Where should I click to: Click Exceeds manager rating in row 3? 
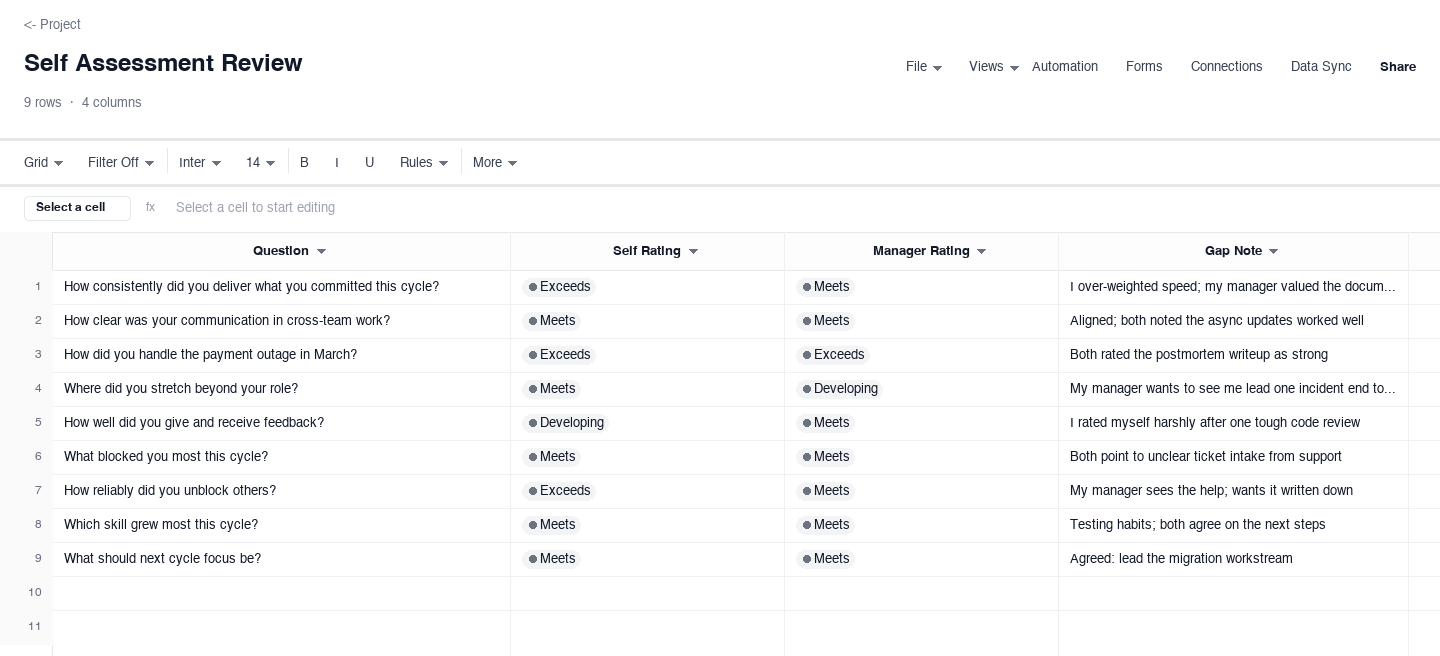832,355
